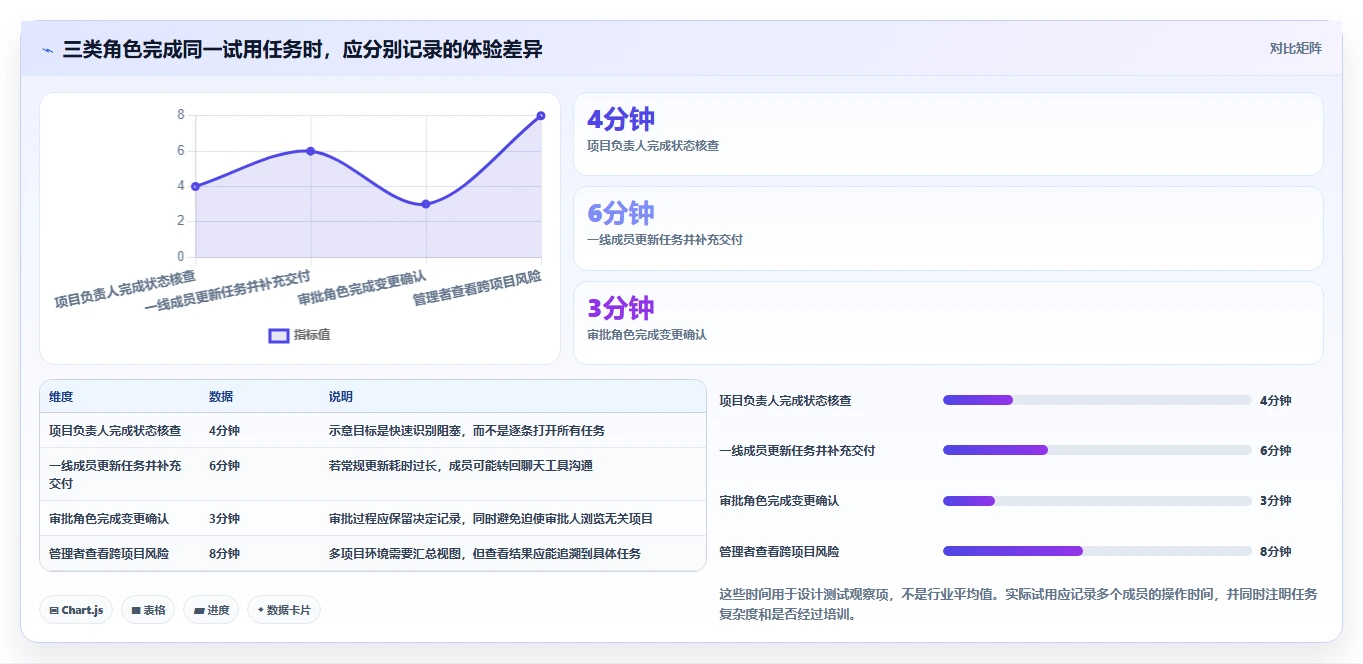The width and height of the screenshot is (1363, 664).
Task: Click the description 示意目标是快速识别阻塞
Action: tap(467, 430)
